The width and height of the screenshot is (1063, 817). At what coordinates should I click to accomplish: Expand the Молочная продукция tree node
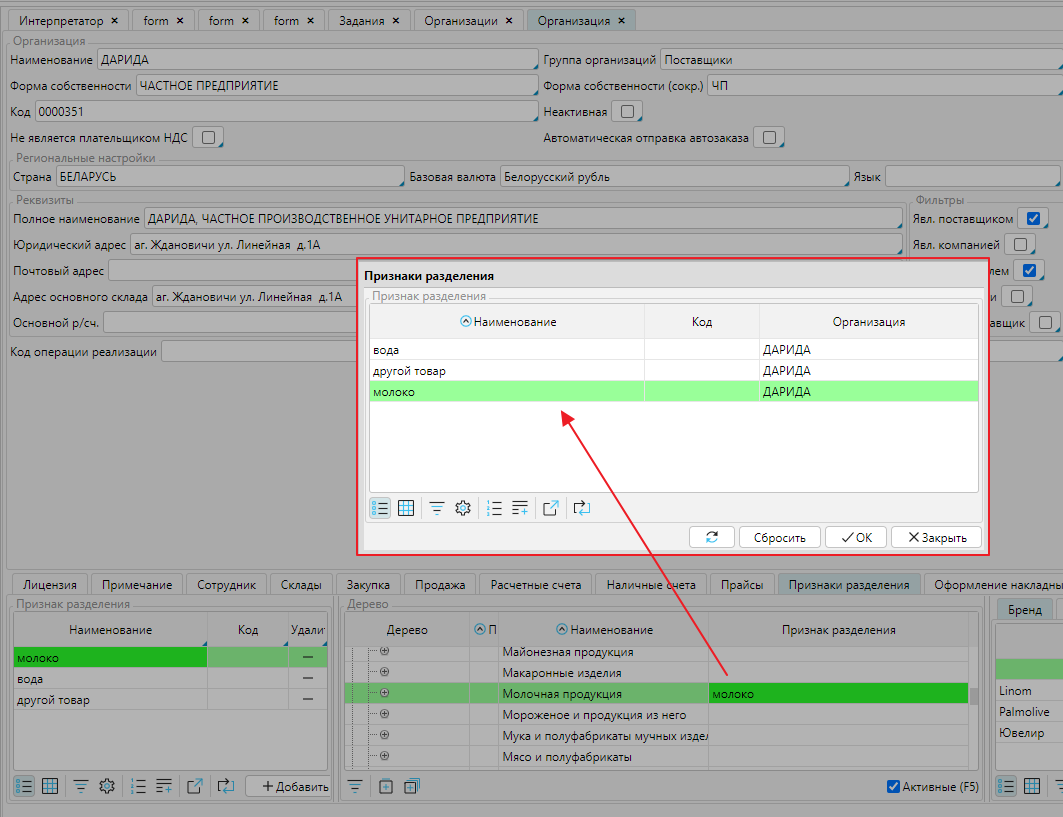[384, 693]
